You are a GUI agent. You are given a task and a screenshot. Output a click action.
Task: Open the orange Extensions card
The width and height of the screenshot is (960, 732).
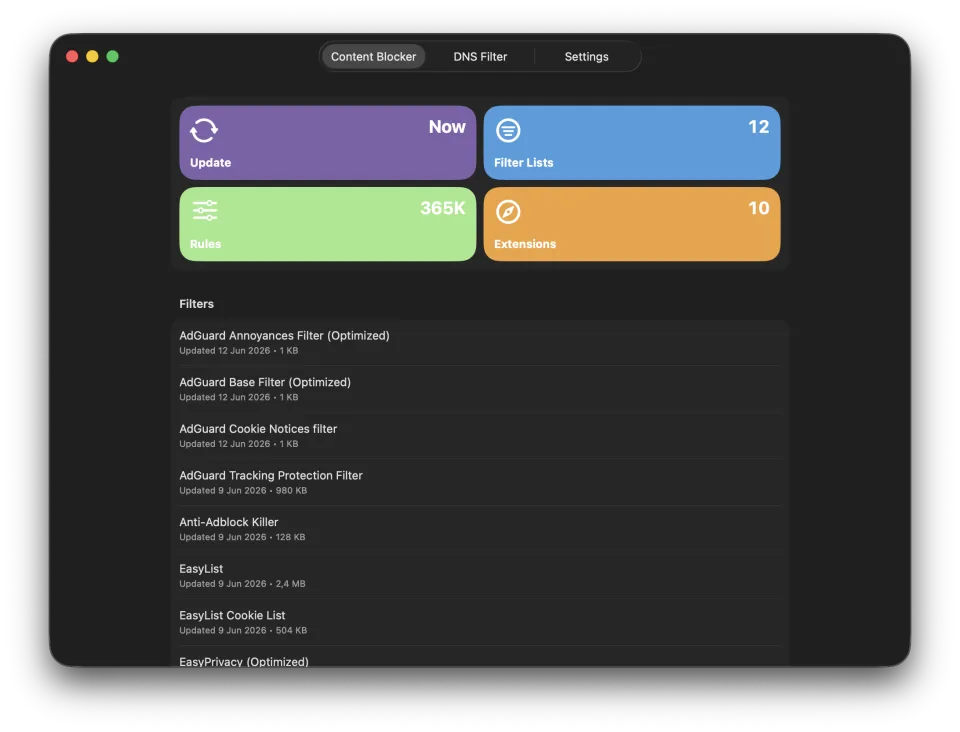(632, 224)
